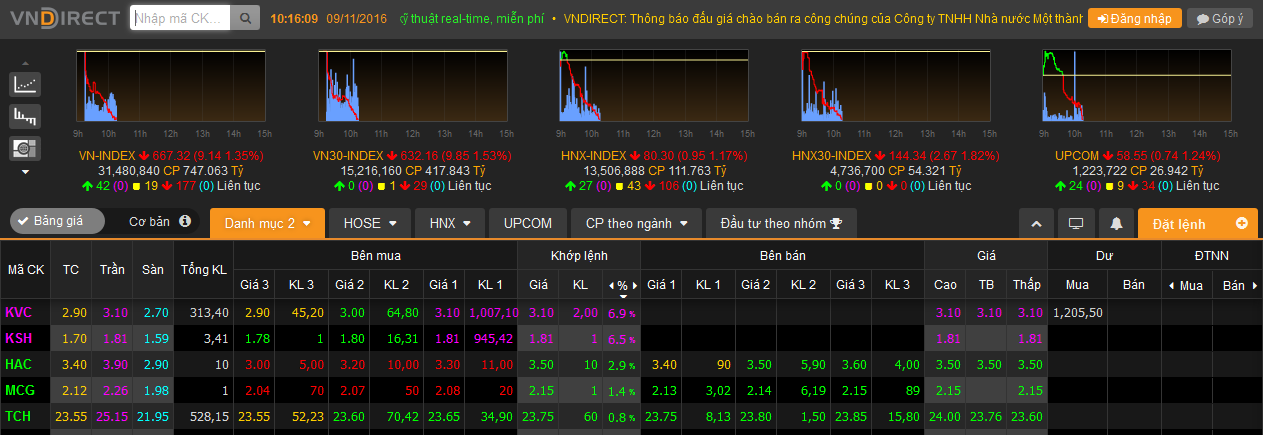Open the VN30-INDEX chart thumbnail
The width and height of the screenshot is (1263, 435).
pyautogui.click(x=412, y=88)
